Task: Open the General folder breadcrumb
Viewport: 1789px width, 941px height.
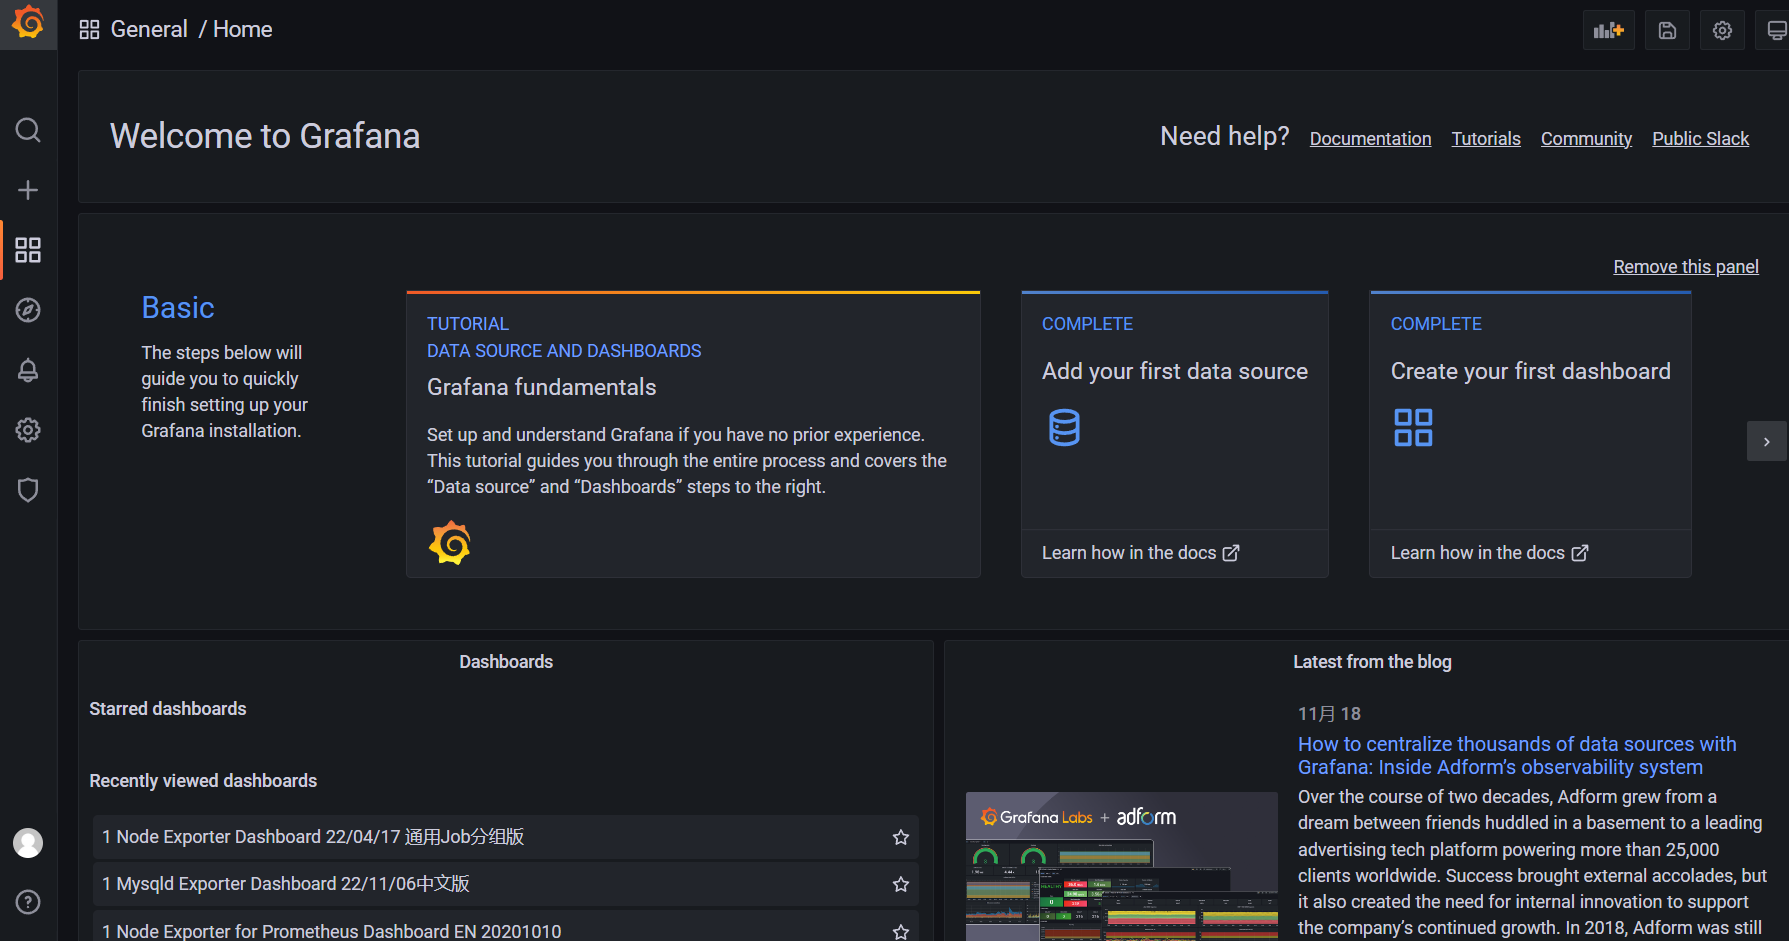Action: click(x=149, y=30)
